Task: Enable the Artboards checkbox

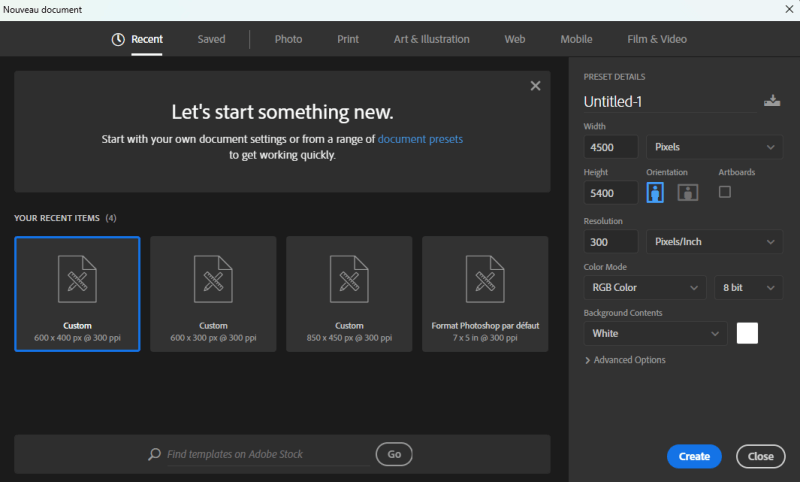Action: (x=725, y=191)
